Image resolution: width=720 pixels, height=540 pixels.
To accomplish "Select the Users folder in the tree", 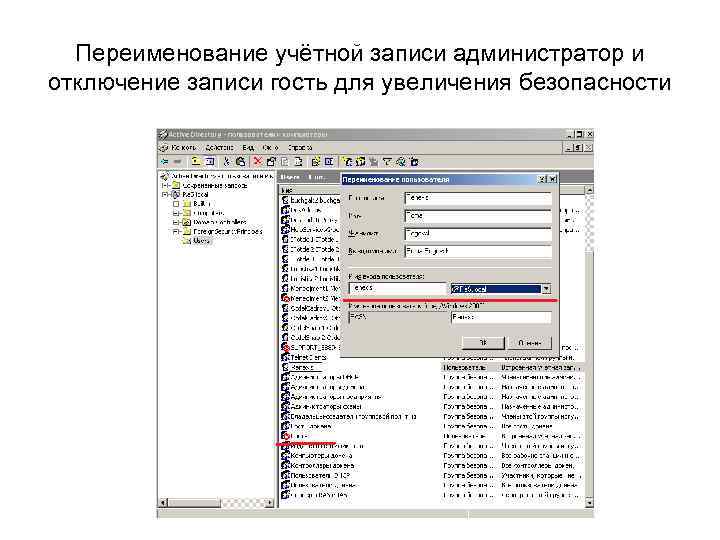I will [201, 241].
